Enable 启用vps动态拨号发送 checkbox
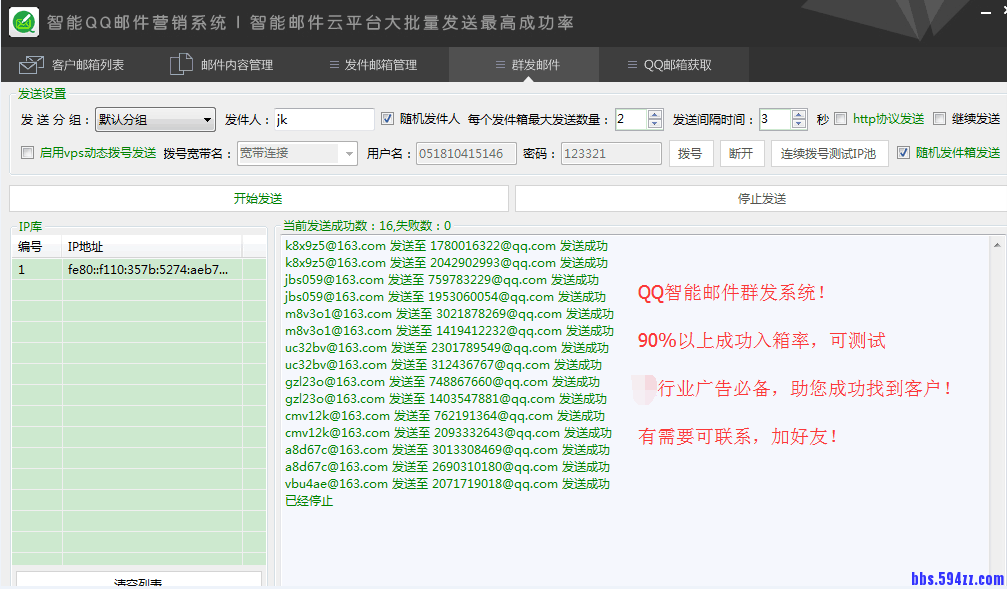 (27, 153)
